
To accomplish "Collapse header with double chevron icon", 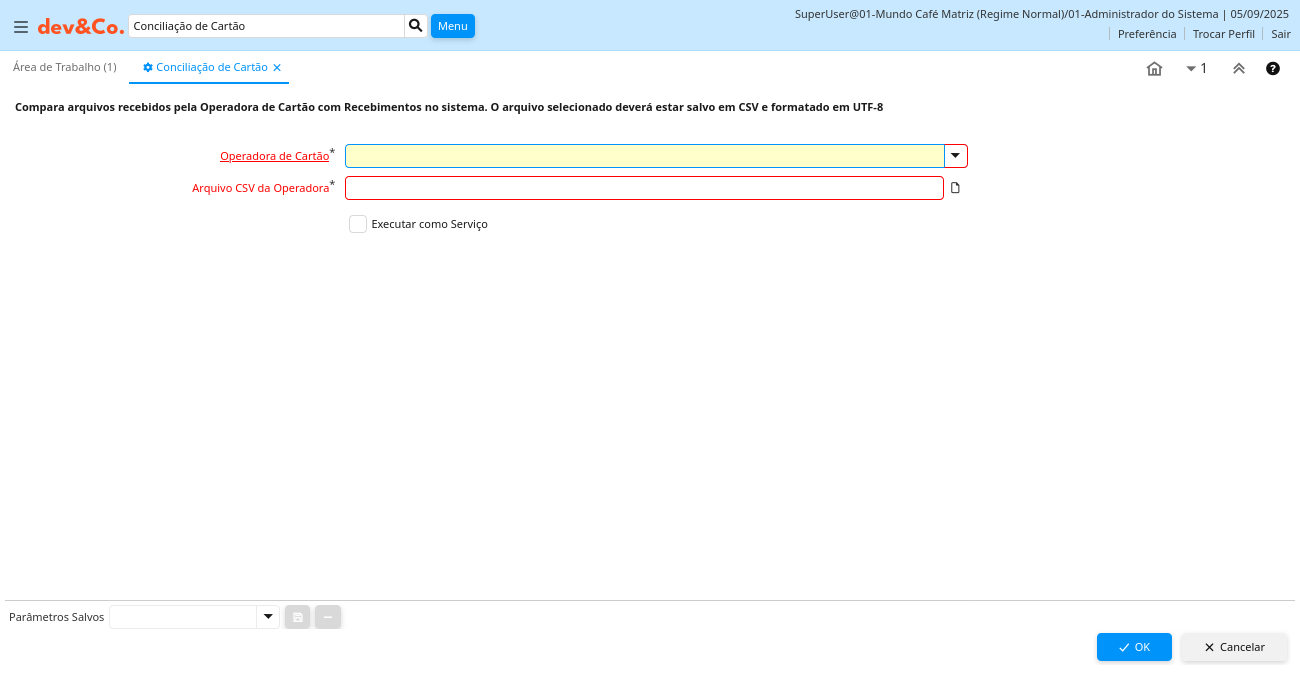I will (x=1239, y=69).
